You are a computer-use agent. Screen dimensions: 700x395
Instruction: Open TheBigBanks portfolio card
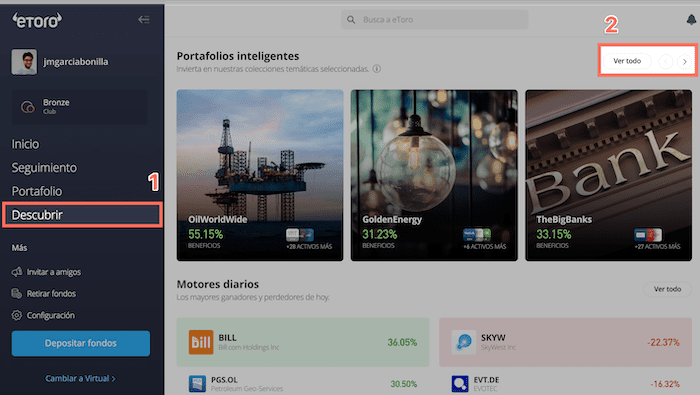coord(608,175)
